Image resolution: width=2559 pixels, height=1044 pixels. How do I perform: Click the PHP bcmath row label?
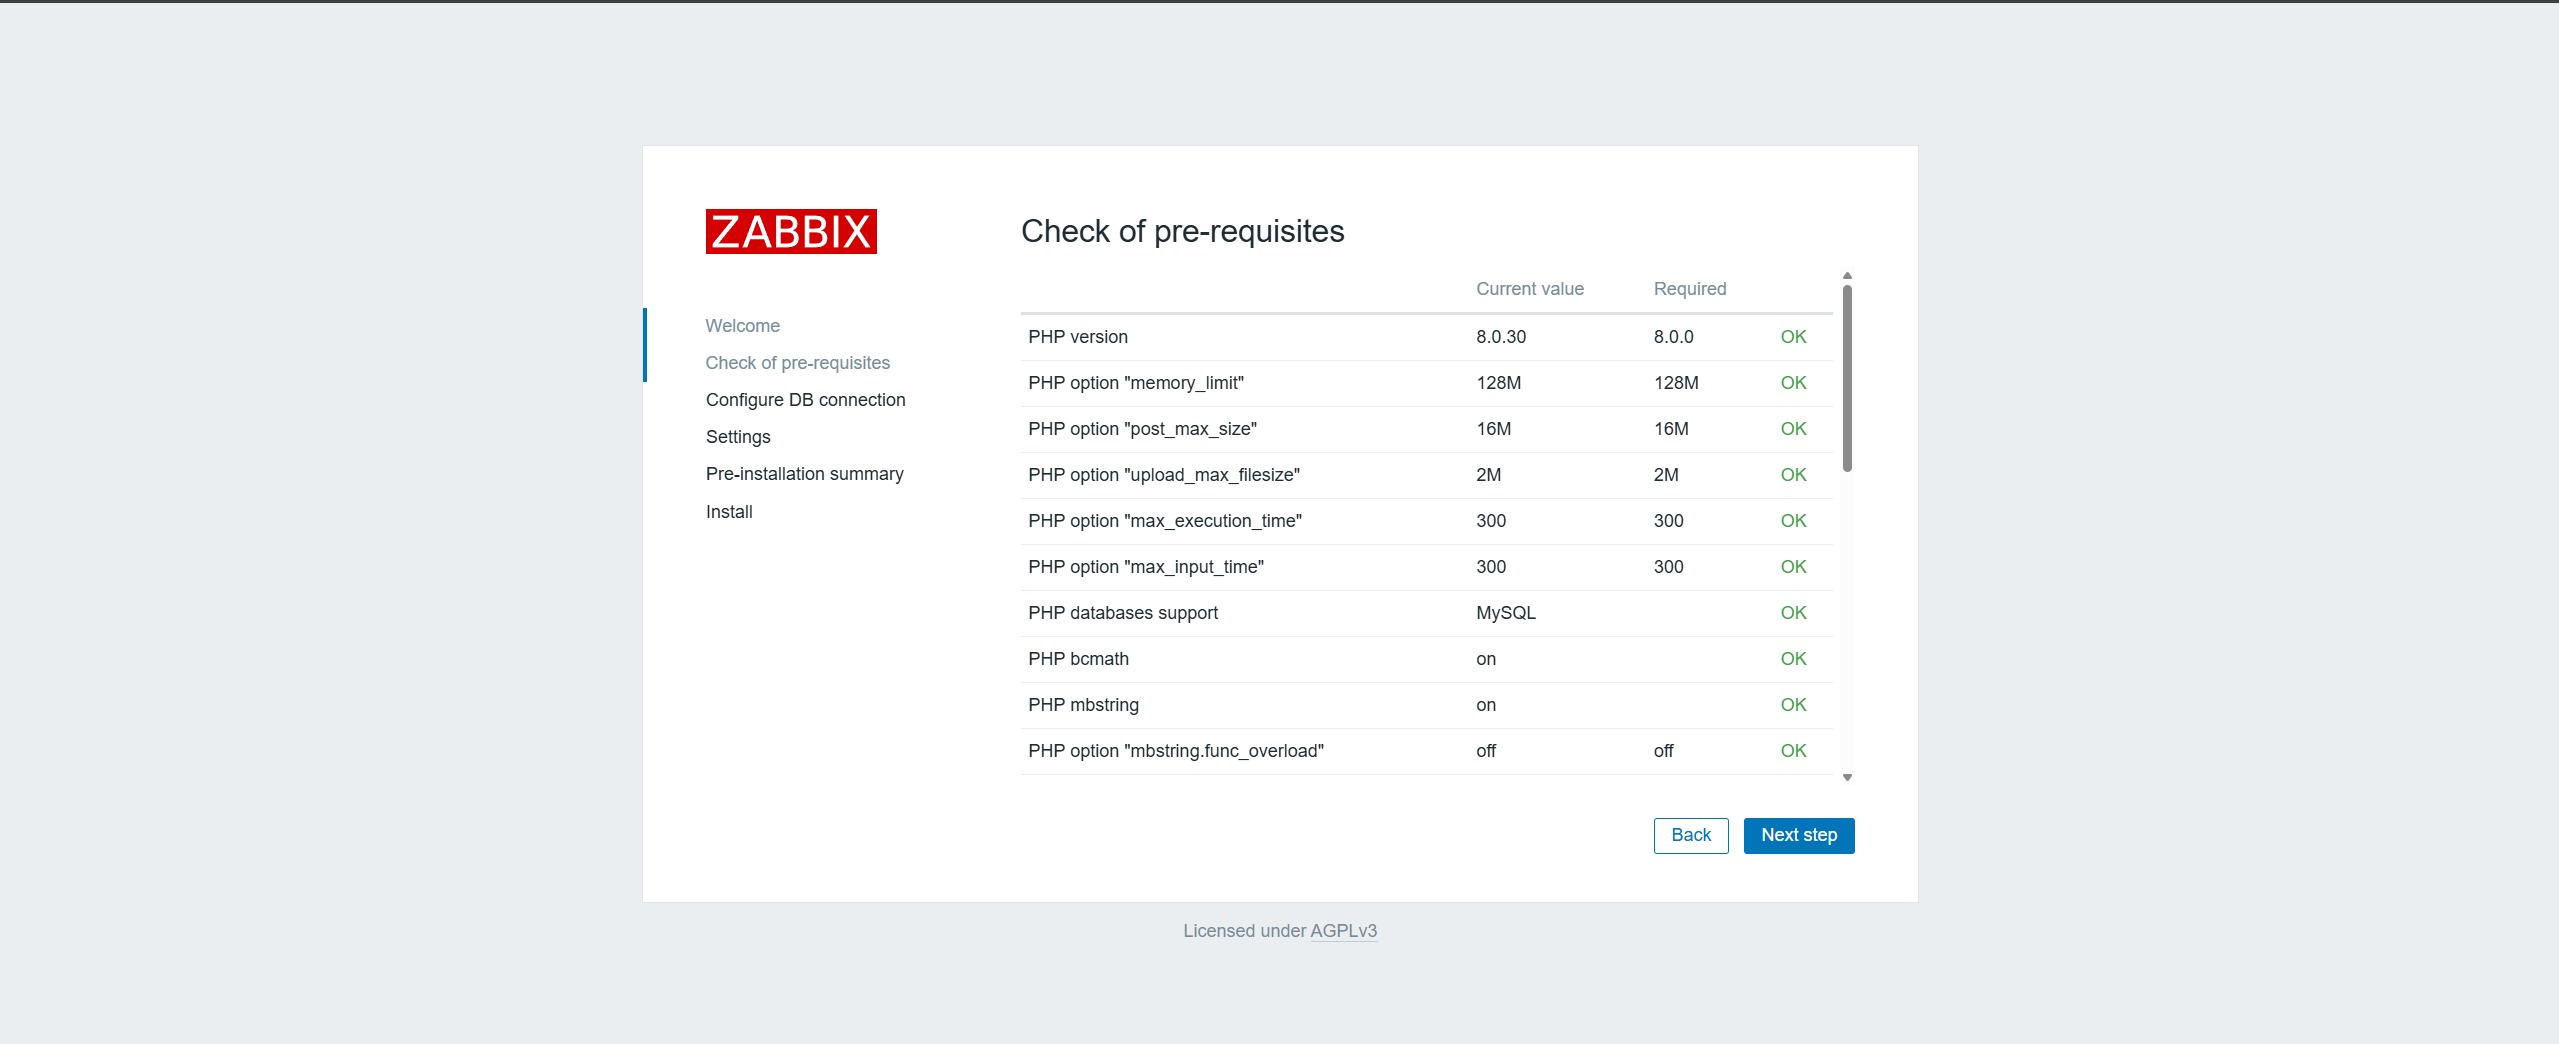click(x=1079, y=659)
